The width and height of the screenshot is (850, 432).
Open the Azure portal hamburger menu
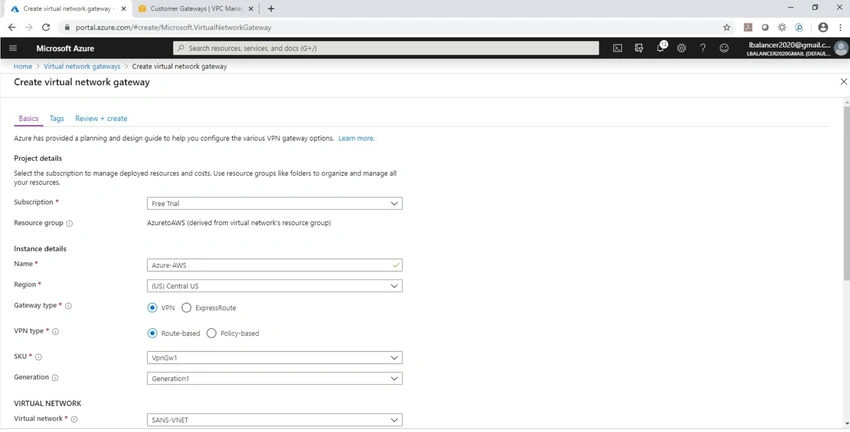click(13, 48)
